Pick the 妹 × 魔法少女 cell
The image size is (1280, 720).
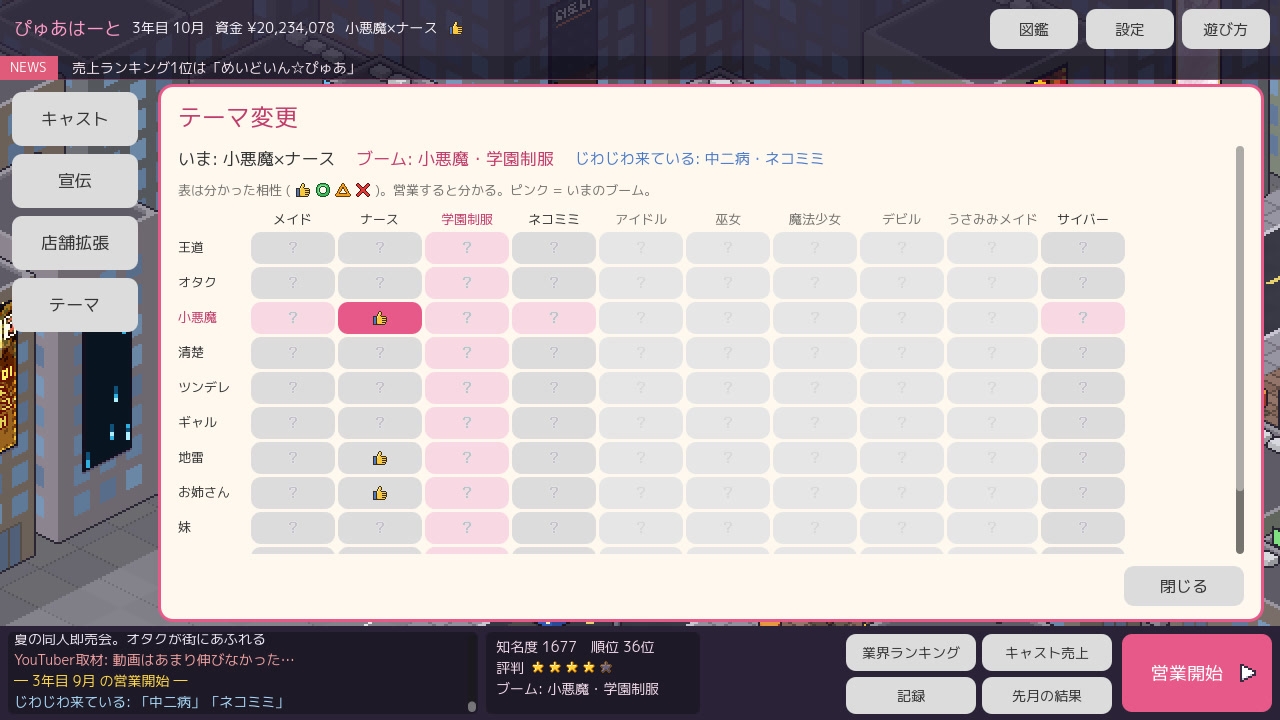coord(815,528)
